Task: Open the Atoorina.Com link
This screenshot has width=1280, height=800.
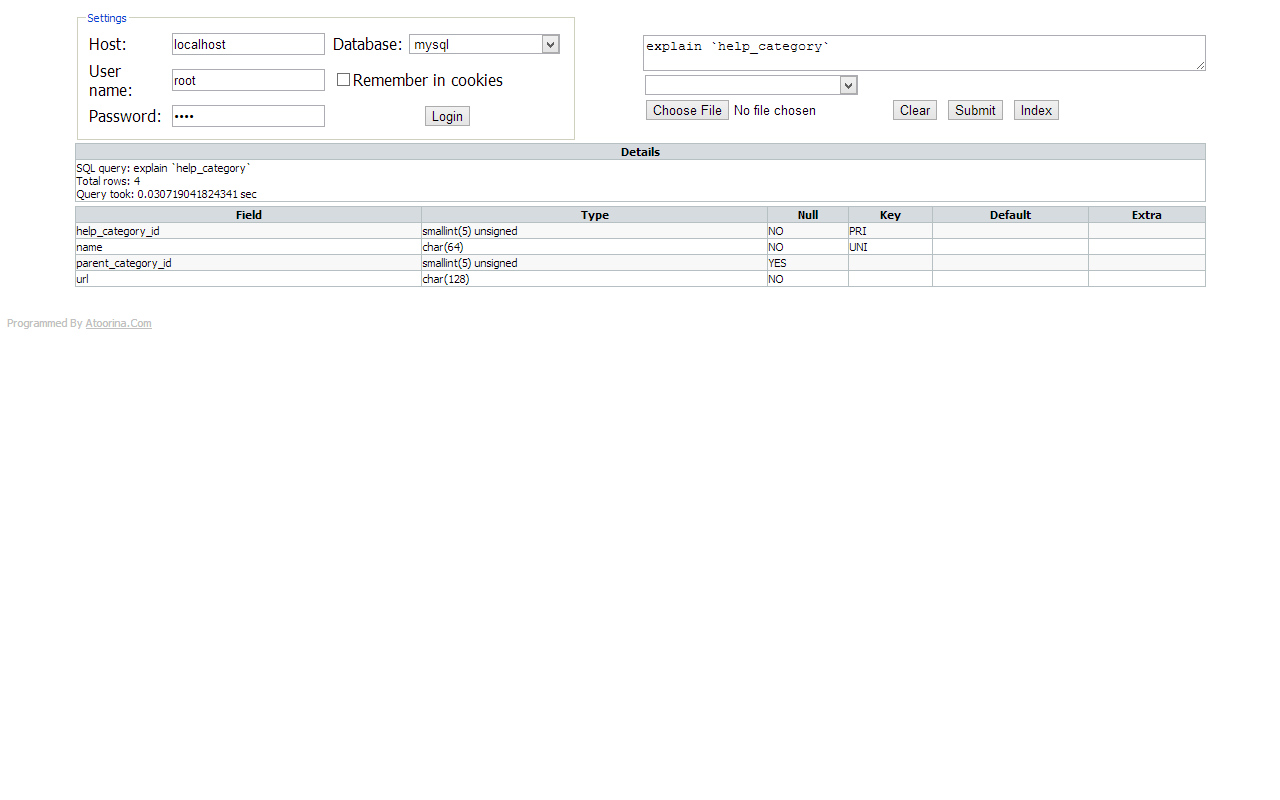Action: pyautogui.click(x=118, y=323)
